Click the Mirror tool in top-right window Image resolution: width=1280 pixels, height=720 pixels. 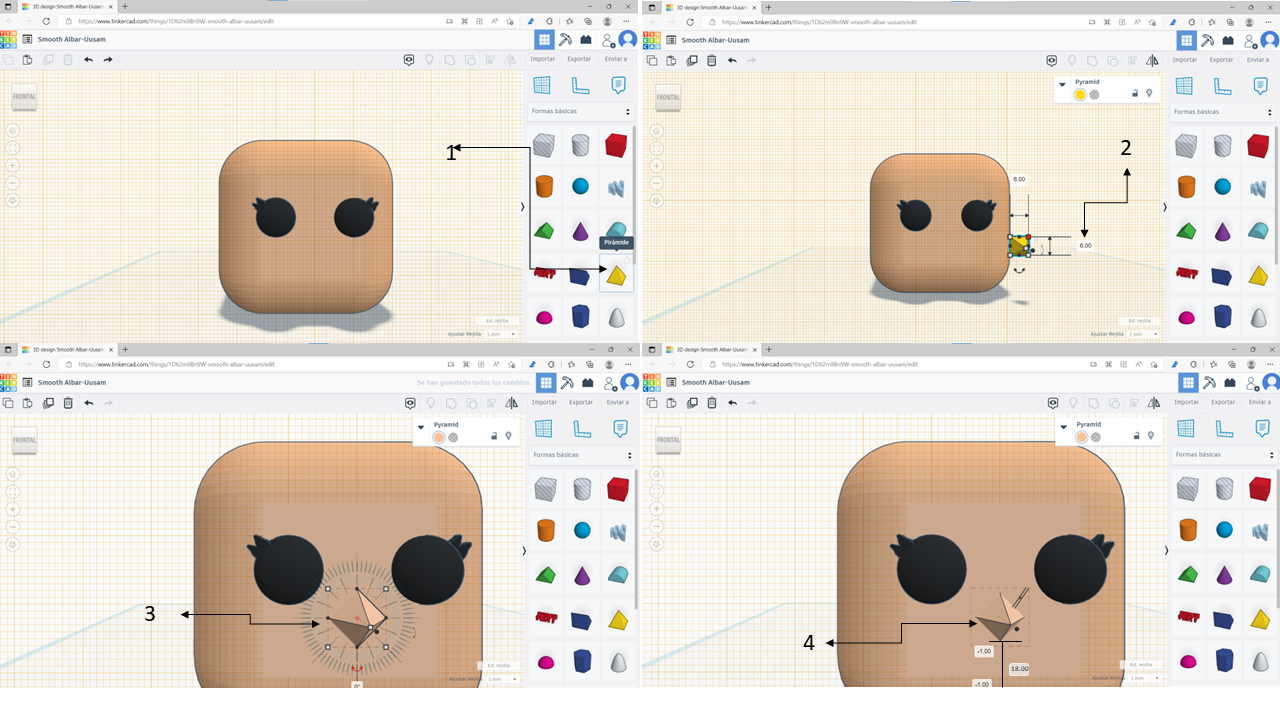pyautogui.click(x=1153, y=60)
